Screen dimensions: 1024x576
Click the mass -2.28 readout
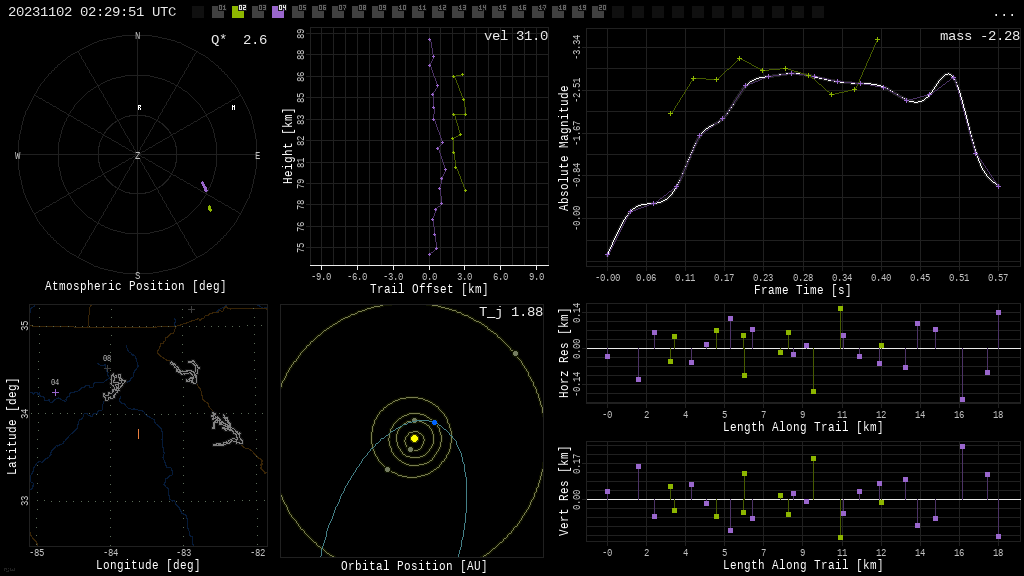point(980,36)
